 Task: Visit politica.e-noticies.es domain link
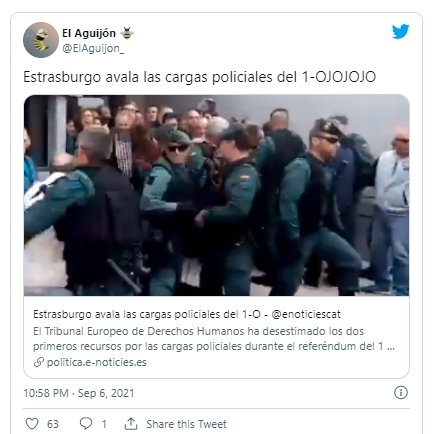coord(97,362)
